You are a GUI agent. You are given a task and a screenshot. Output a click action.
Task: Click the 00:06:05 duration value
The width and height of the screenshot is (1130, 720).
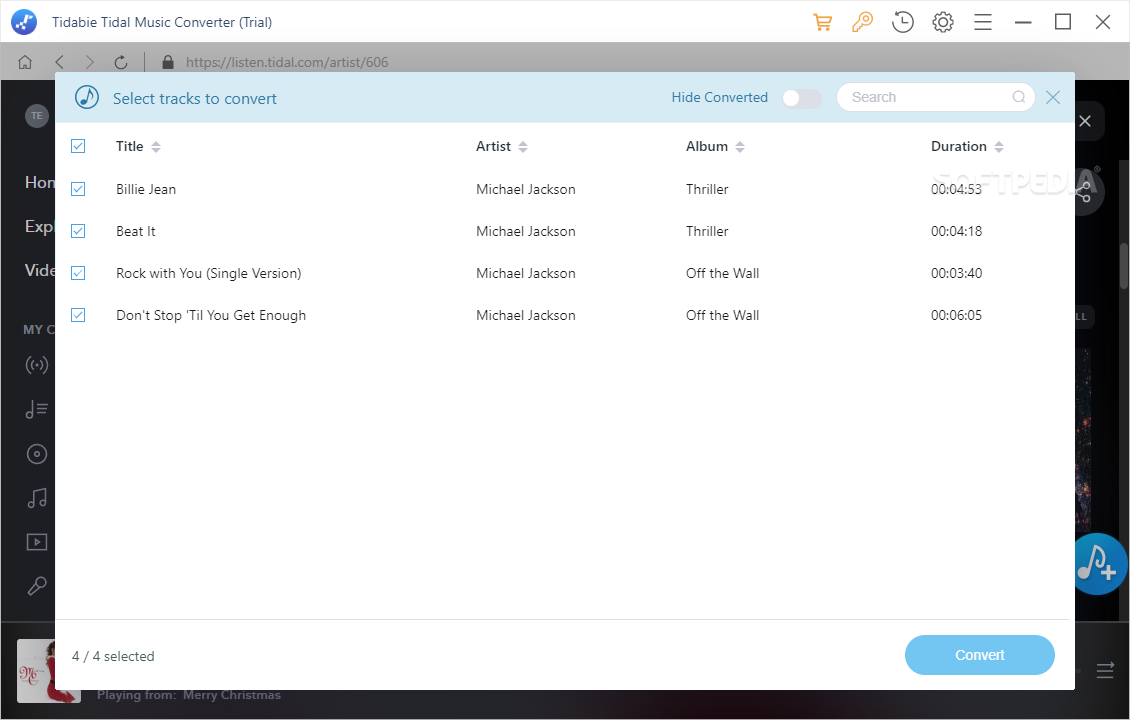(x=956, y=315)
